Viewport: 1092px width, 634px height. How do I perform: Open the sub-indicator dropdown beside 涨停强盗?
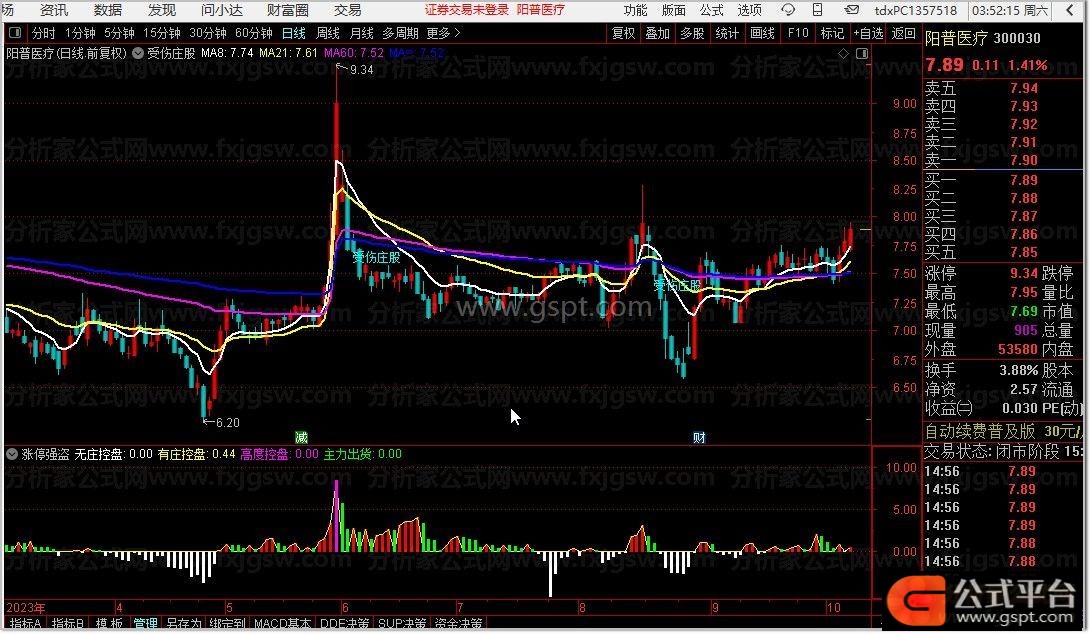[12, 454]
